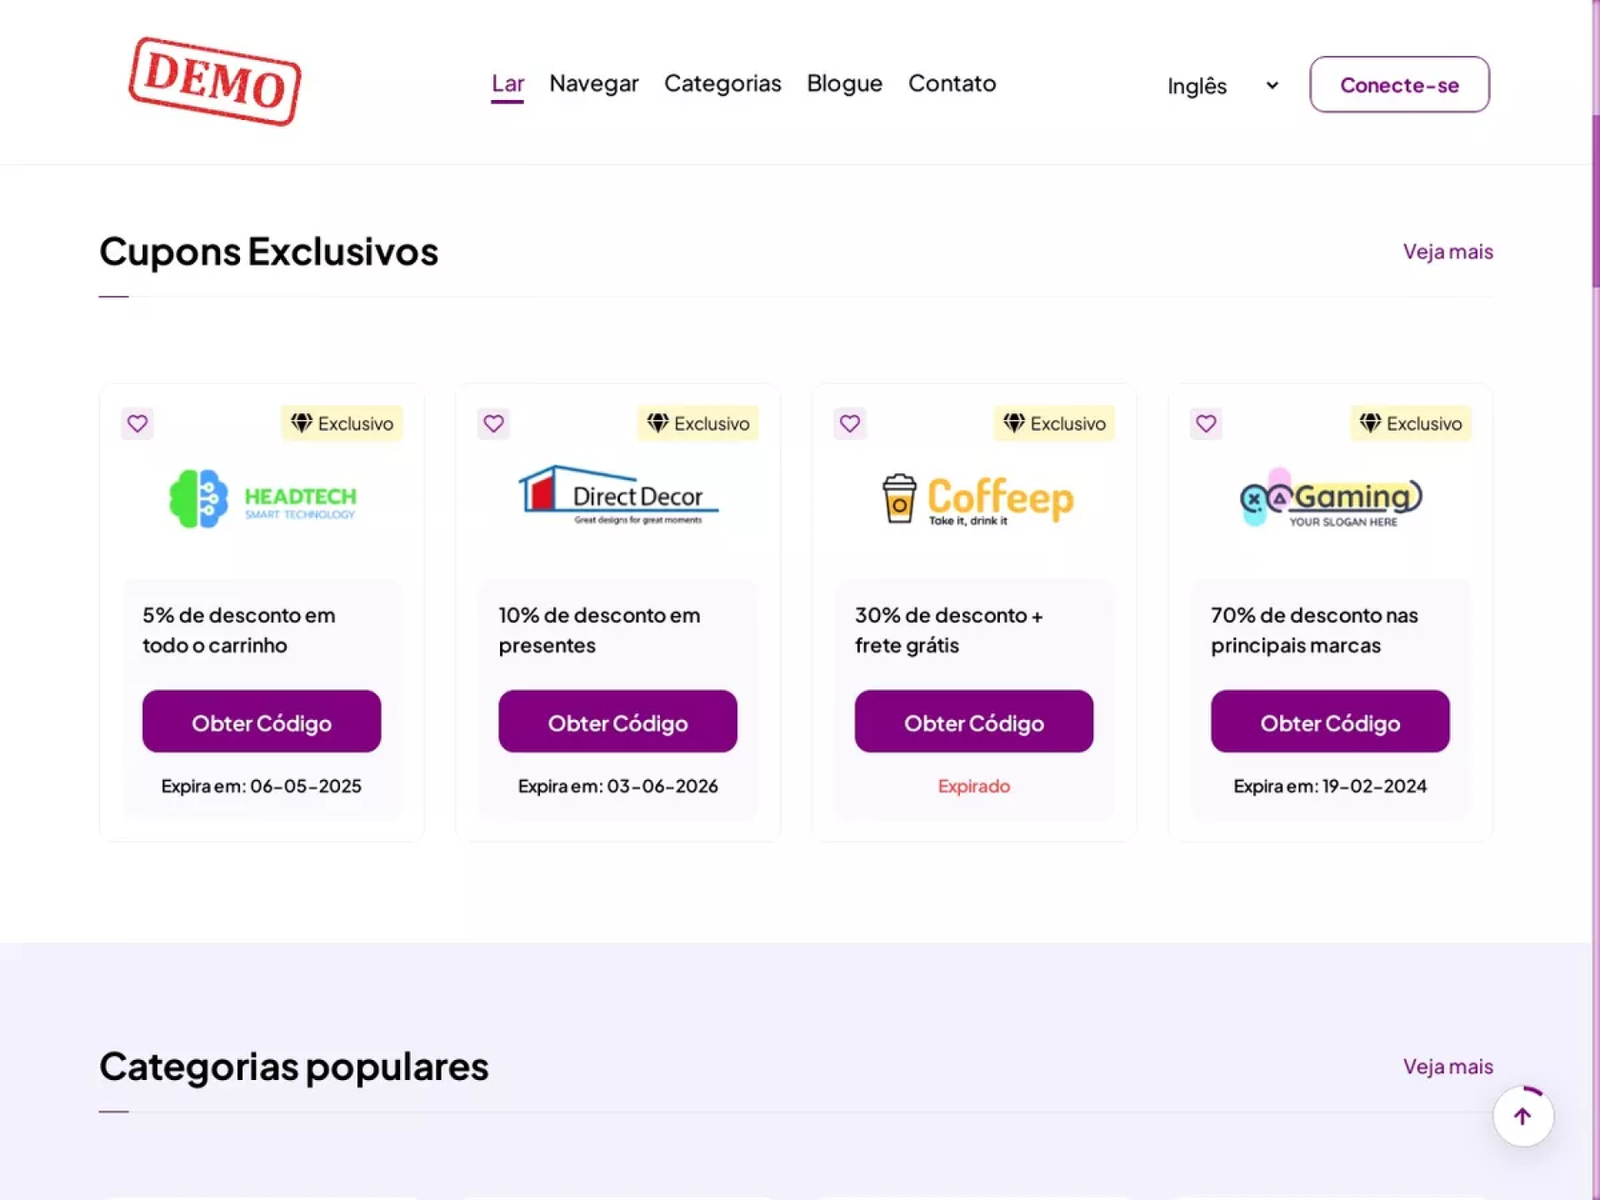
Task: Favorite the HeadTech coupon with heart icon
Action: (138, 423)
